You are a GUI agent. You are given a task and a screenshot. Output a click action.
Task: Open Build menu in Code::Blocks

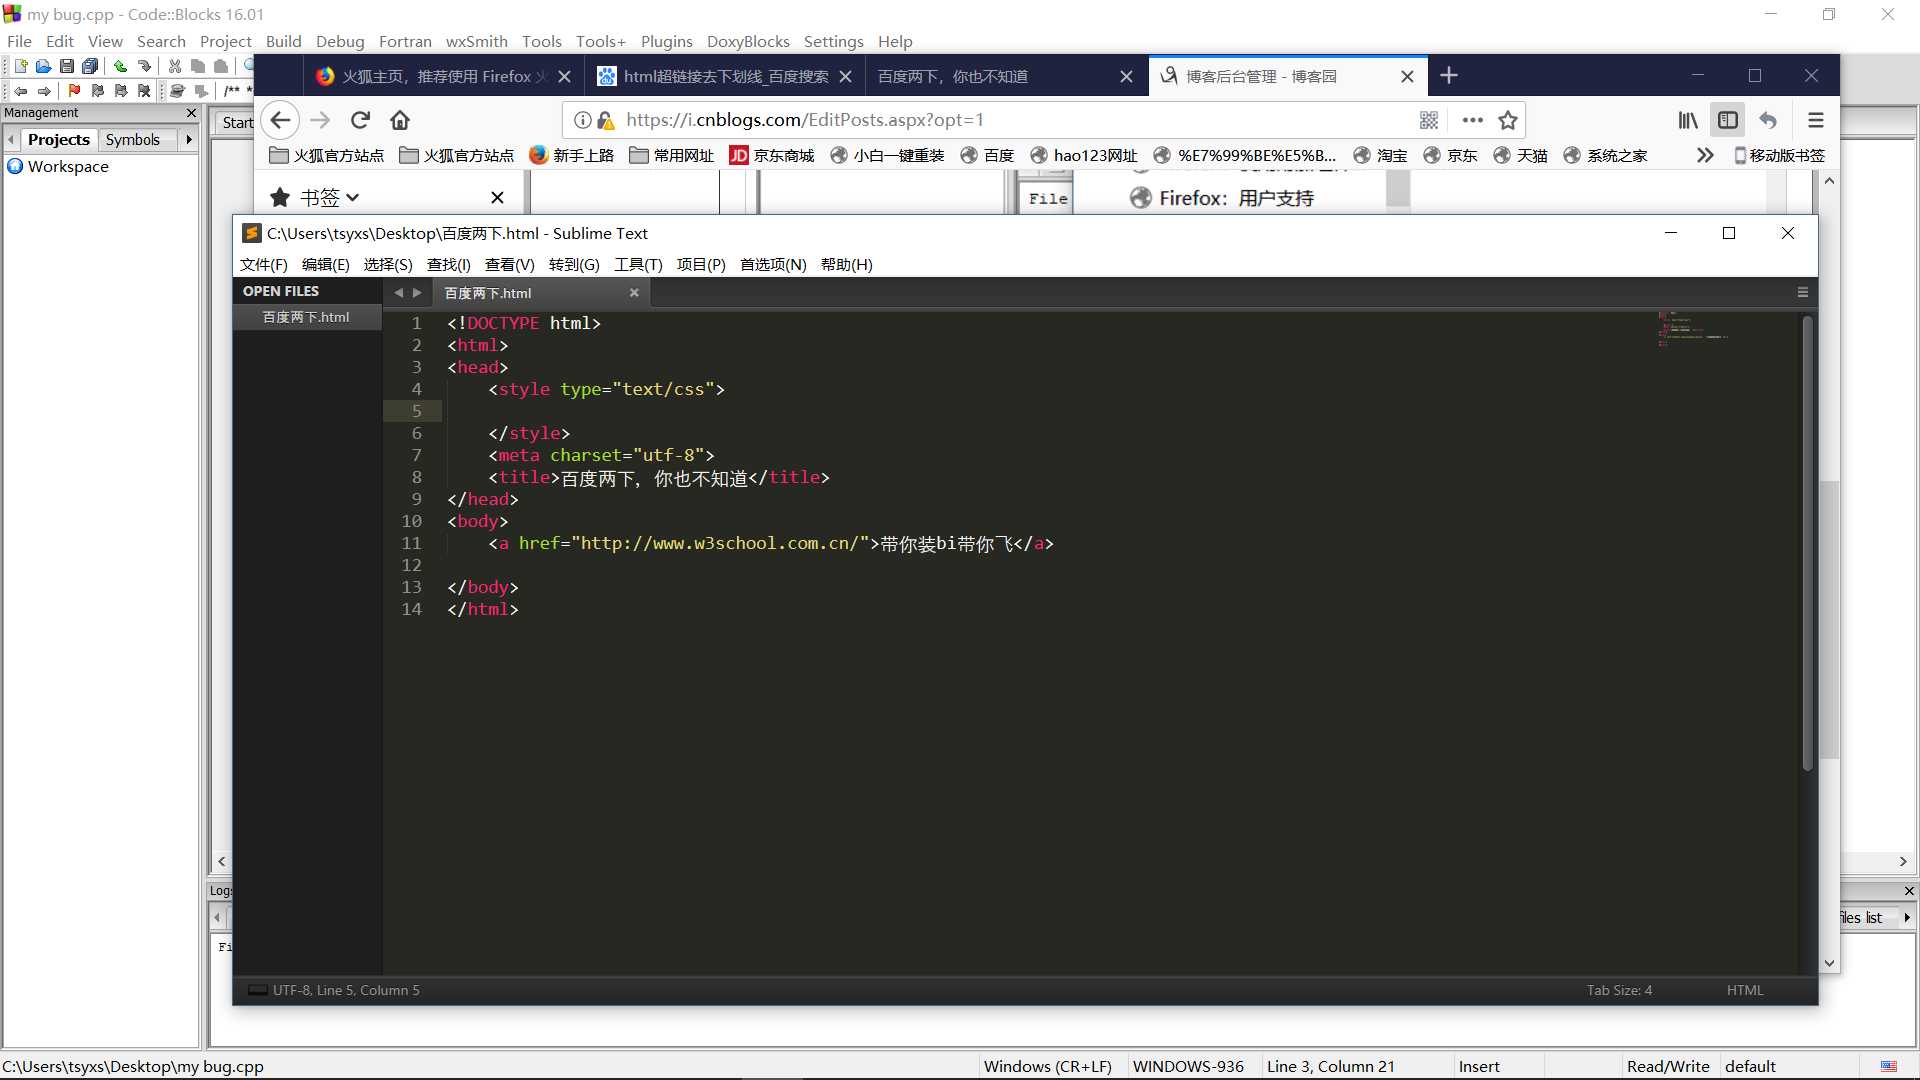click(283, 42)
